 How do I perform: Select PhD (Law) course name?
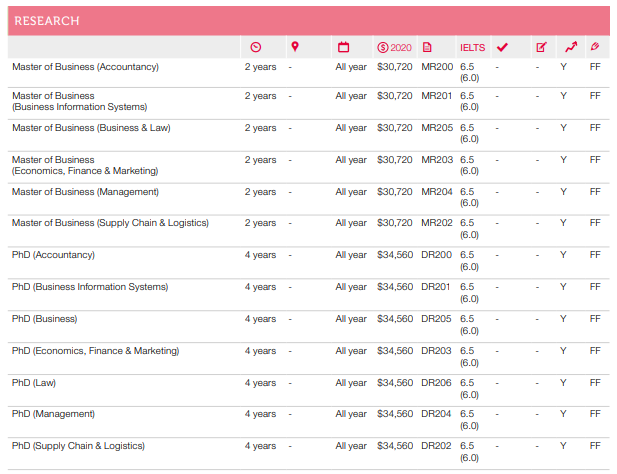click(x=34, y=382)
